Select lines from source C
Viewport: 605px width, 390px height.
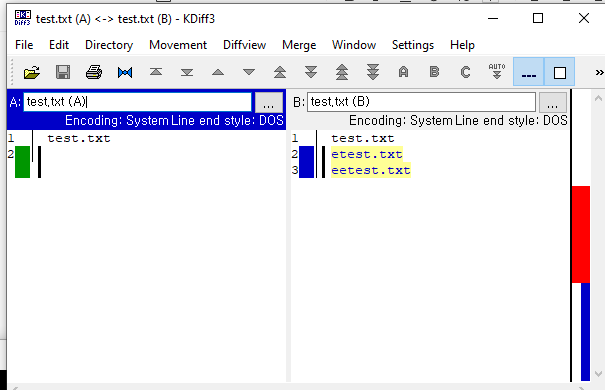tap(466, 72)
